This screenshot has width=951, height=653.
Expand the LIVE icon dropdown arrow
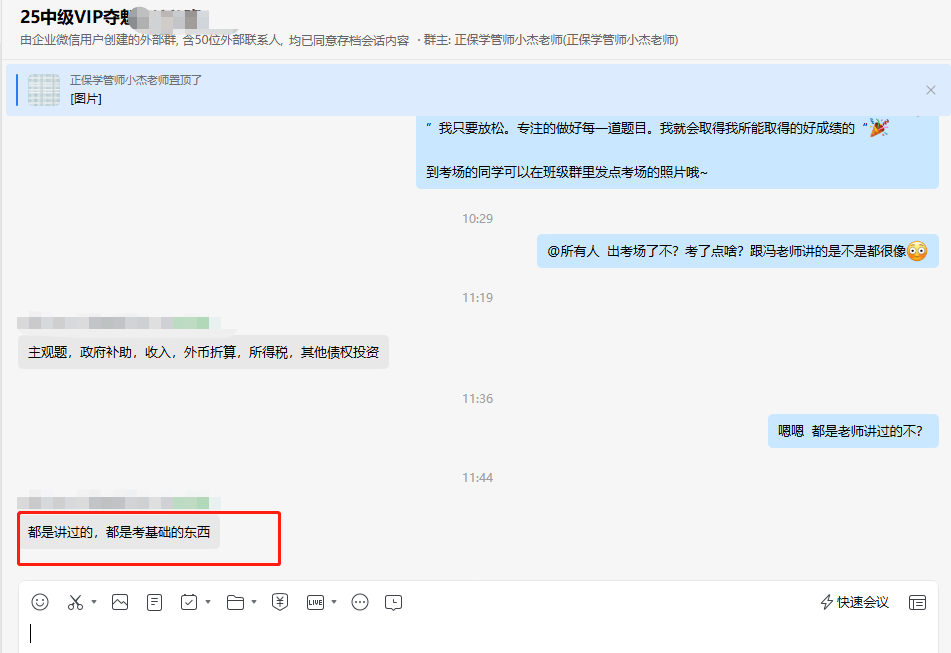pos(332,602)
